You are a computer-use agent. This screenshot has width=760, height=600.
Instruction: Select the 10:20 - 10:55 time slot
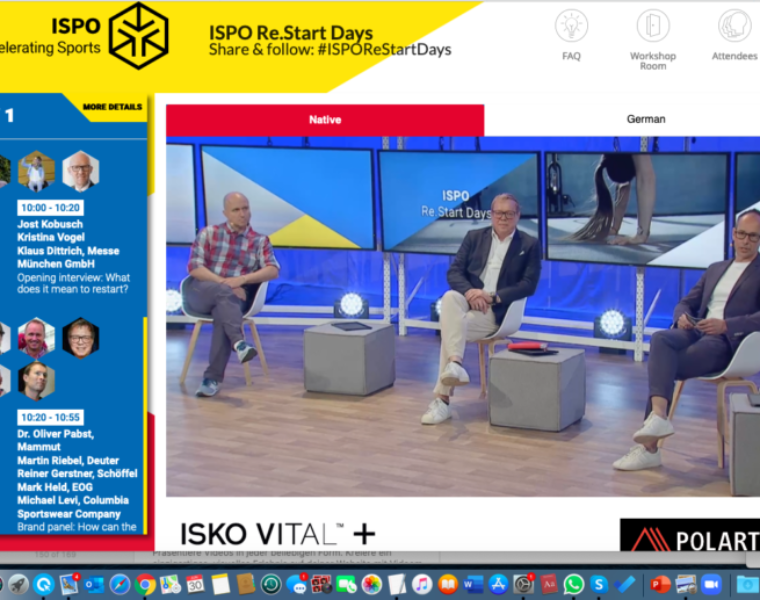[50, 417]
